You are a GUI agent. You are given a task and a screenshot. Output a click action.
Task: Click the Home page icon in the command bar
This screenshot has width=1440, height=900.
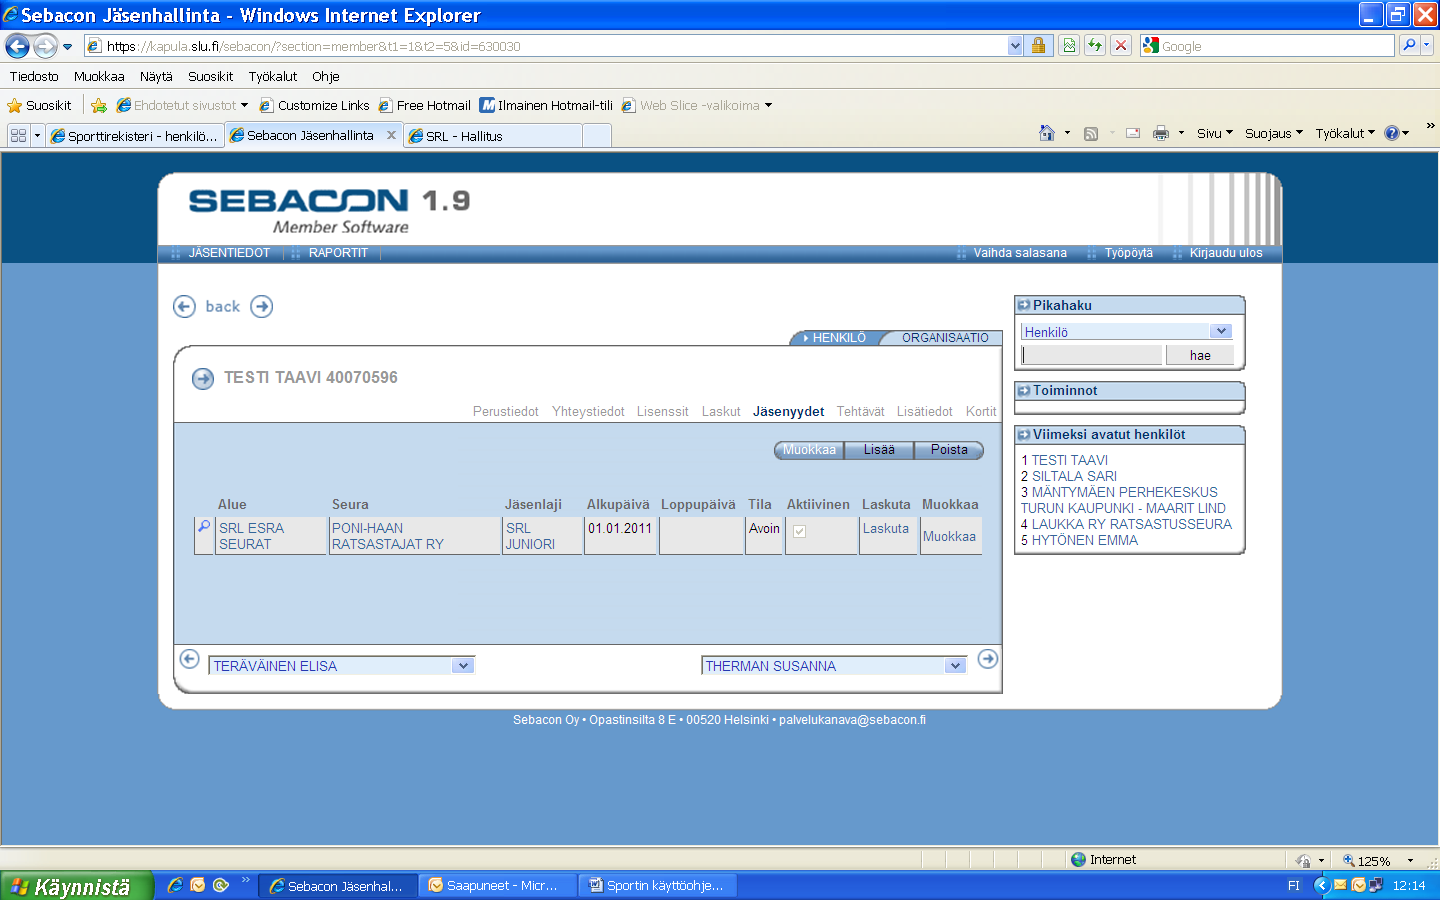pos(1047,133)
